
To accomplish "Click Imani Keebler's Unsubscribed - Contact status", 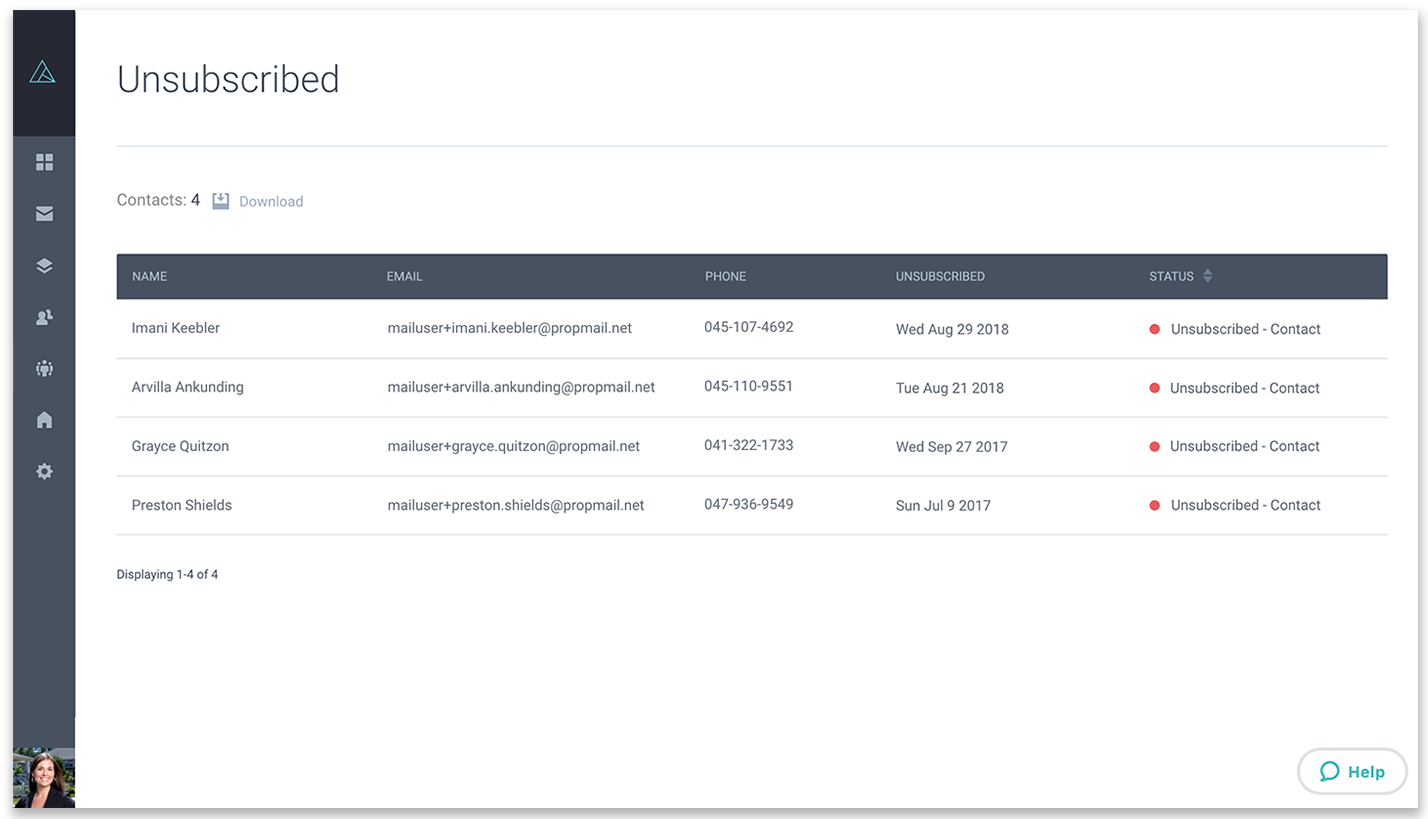I will 1246,329.
